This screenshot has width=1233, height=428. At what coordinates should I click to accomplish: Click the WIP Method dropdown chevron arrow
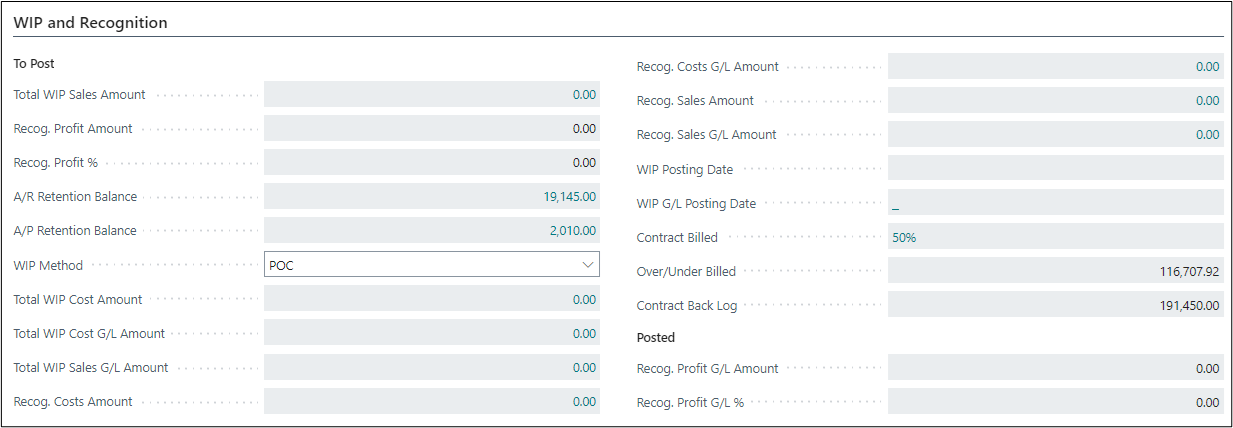pos(587,265)
